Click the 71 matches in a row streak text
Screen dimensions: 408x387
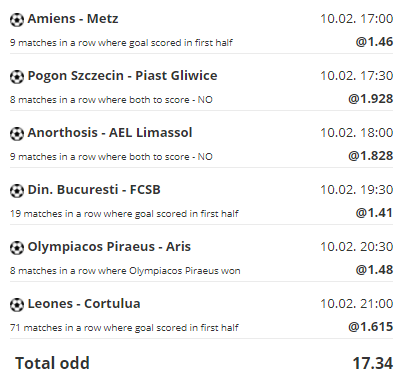click(x=124, y=328)
